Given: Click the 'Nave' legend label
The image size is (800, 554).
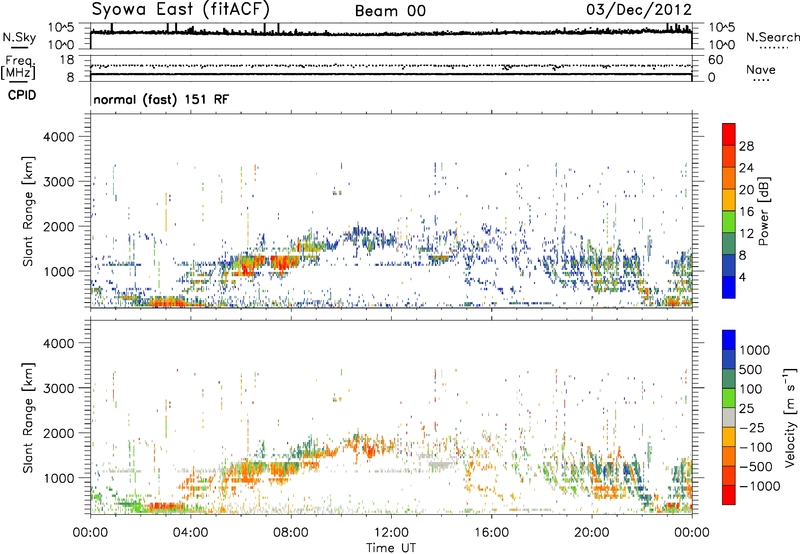Looking at the screenshot, I should 760,69.
